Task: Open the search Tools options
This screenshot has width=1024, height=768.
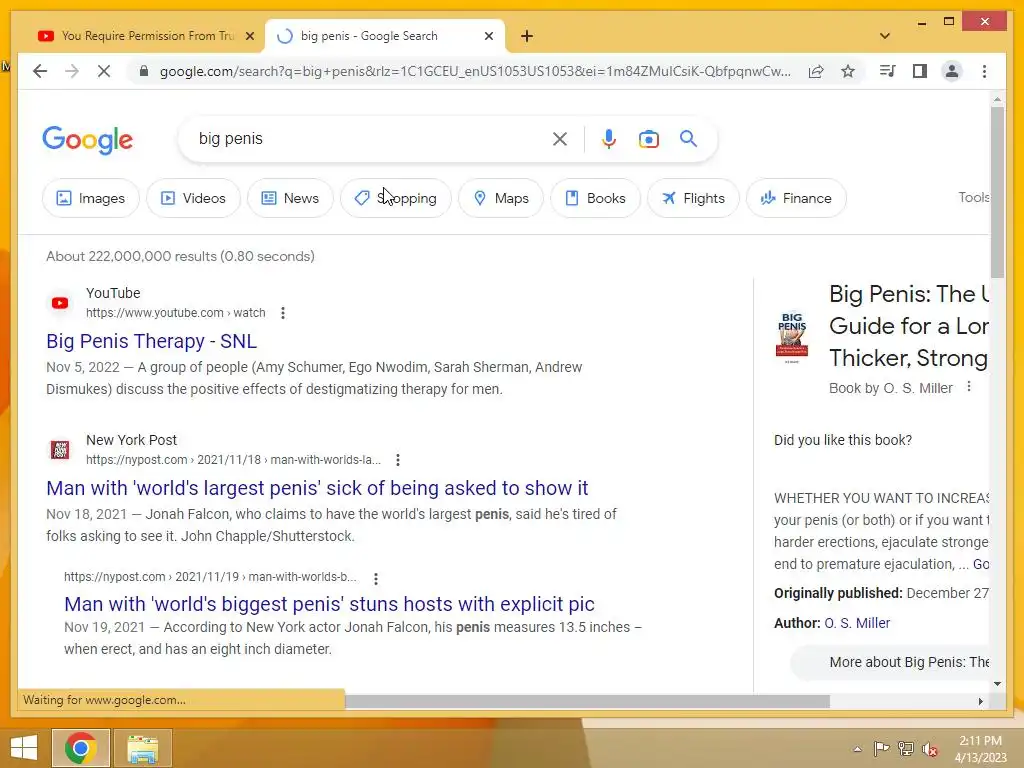Action: (973, 197)
